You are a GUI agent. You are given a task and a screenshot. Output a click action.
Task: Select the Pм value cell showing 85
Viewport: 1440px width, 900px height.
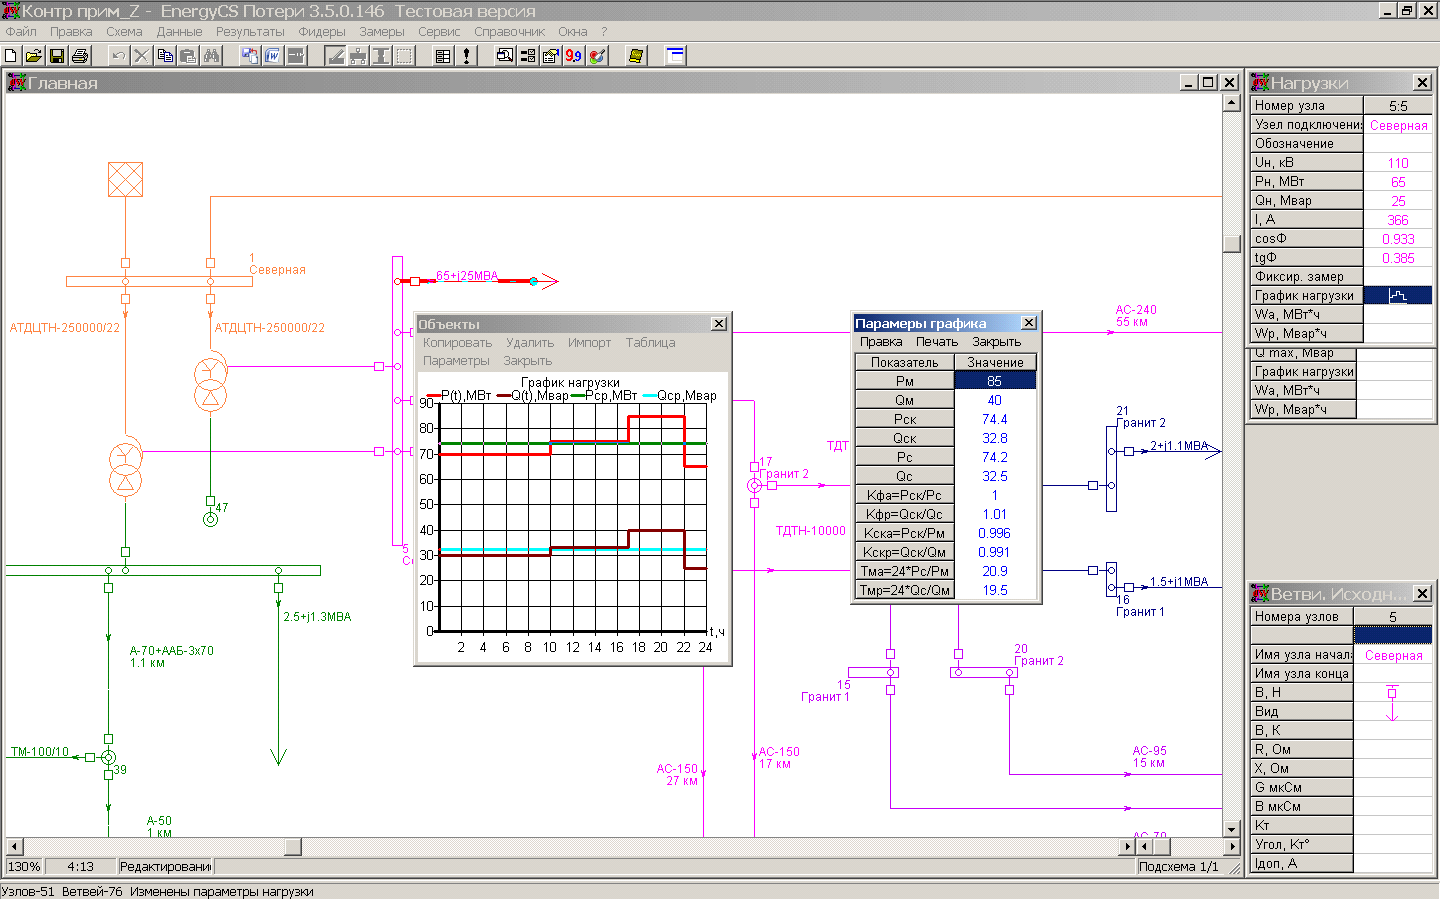point(994,381)
